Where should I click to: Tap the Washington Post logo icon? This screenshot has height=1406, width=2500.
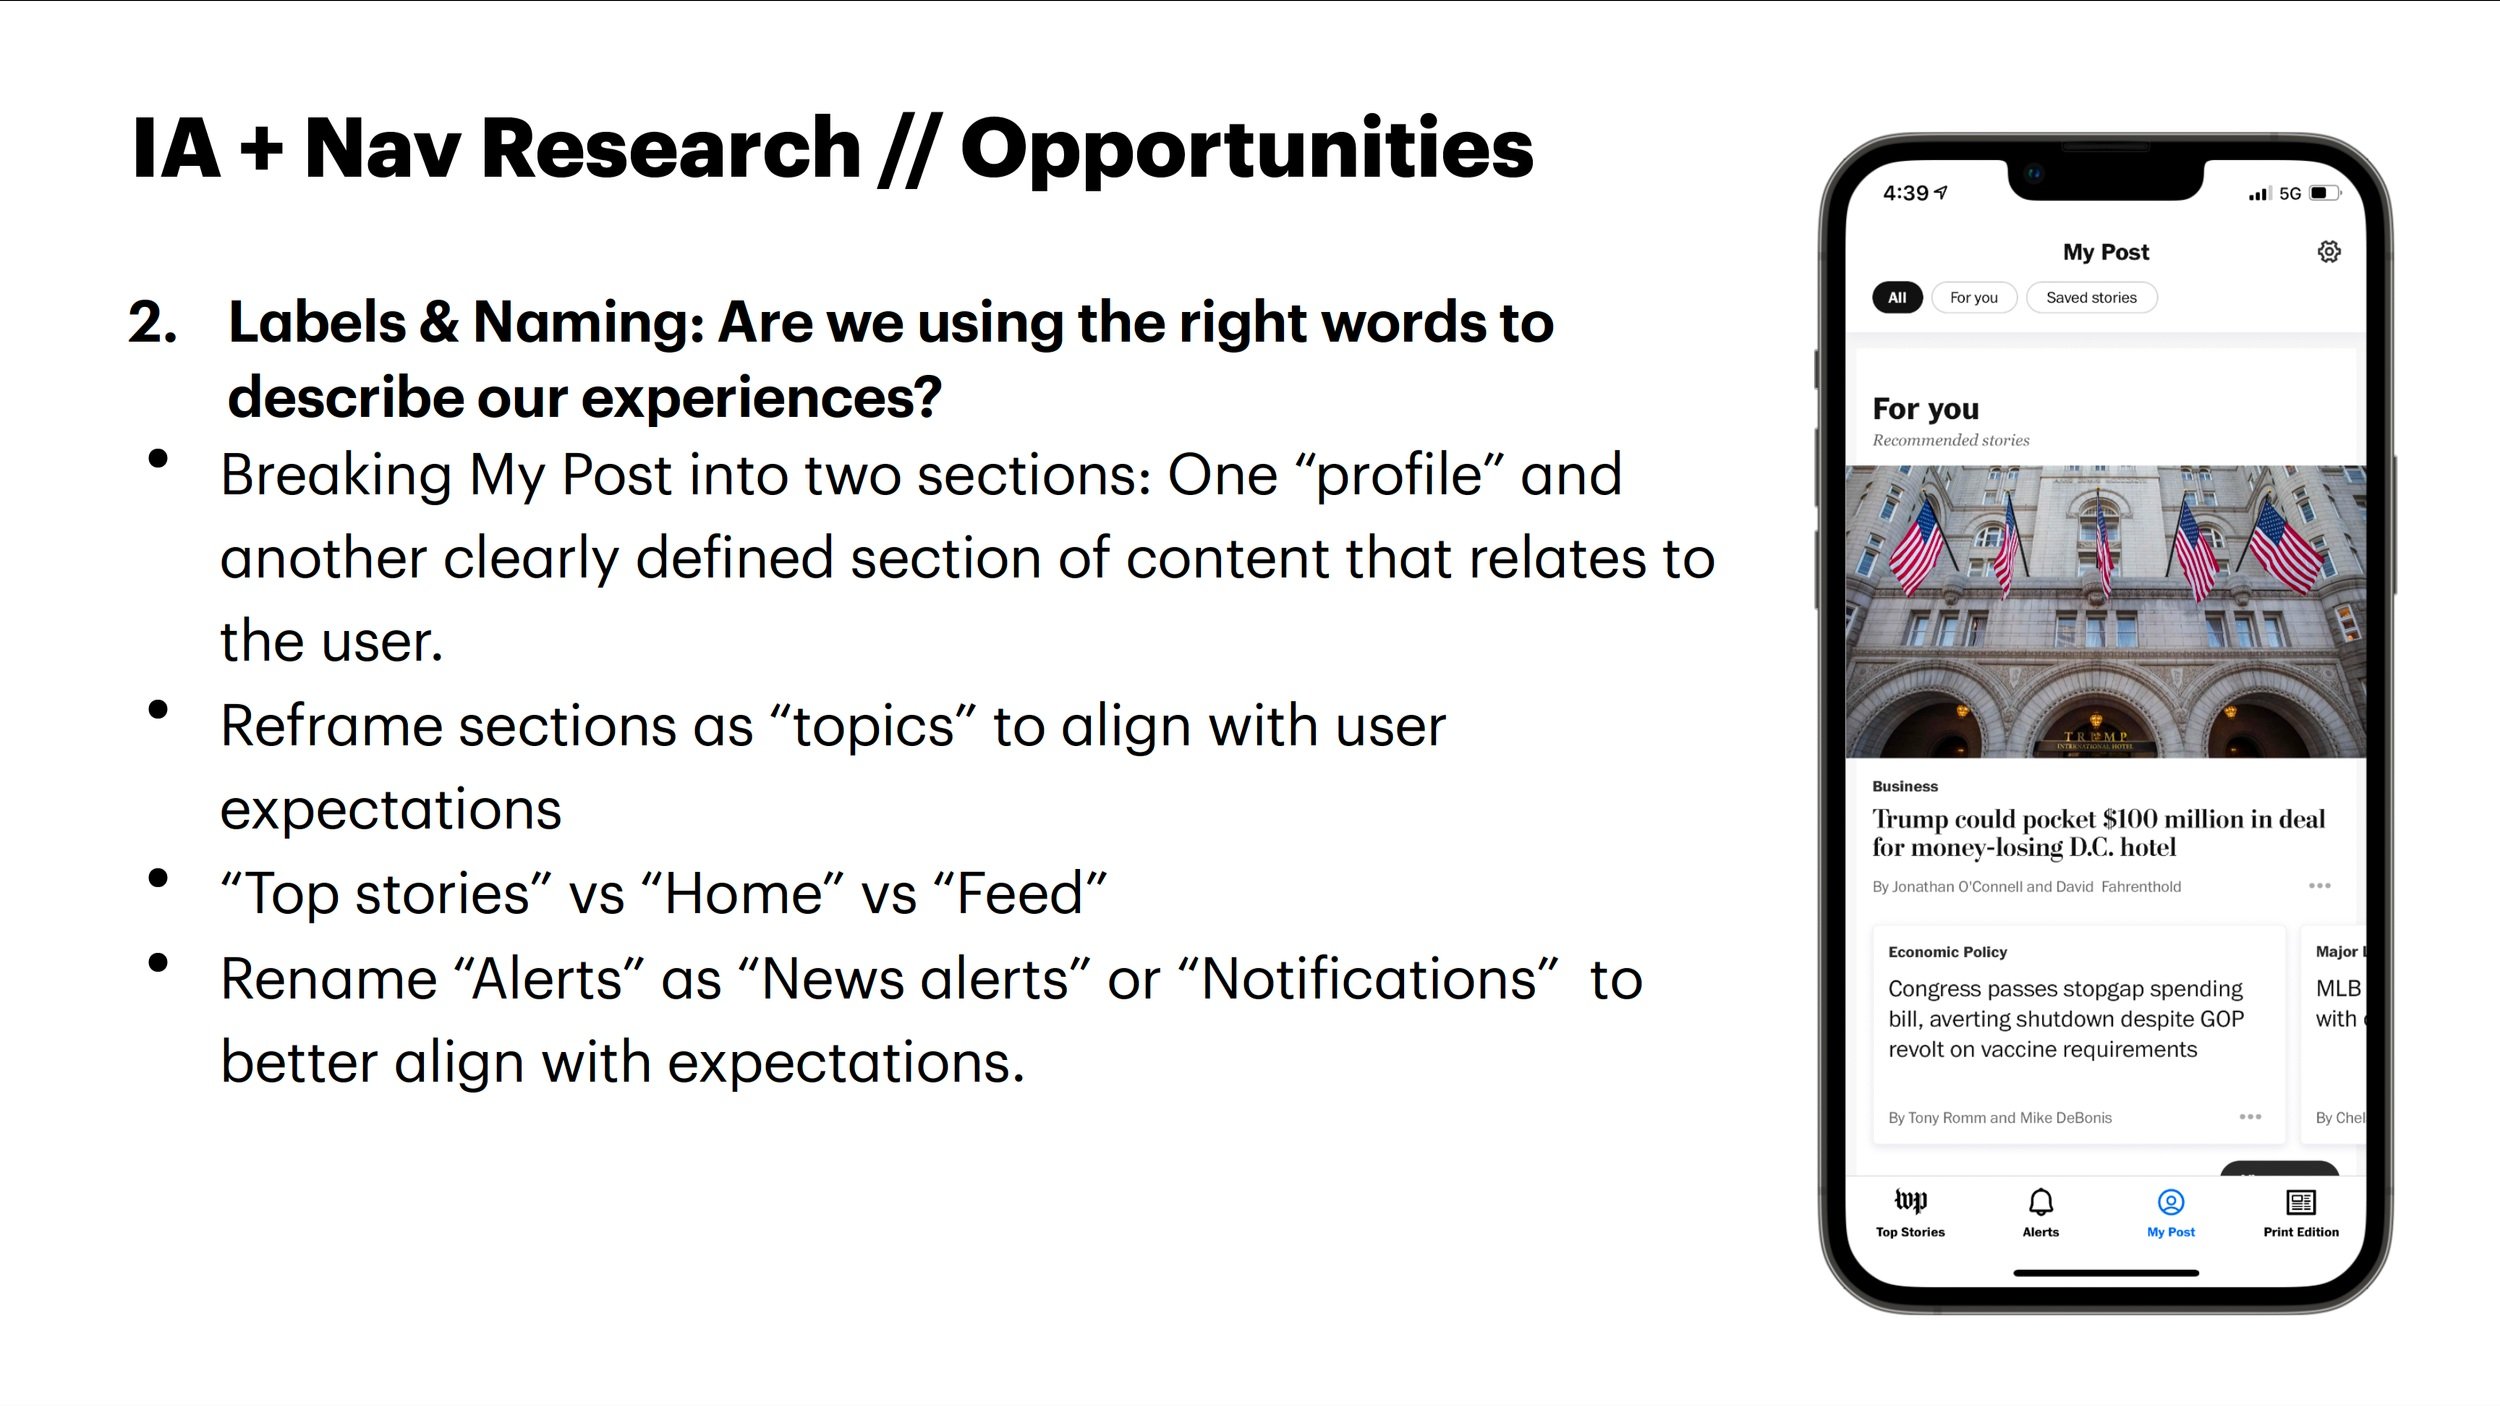[1911, 1202]
